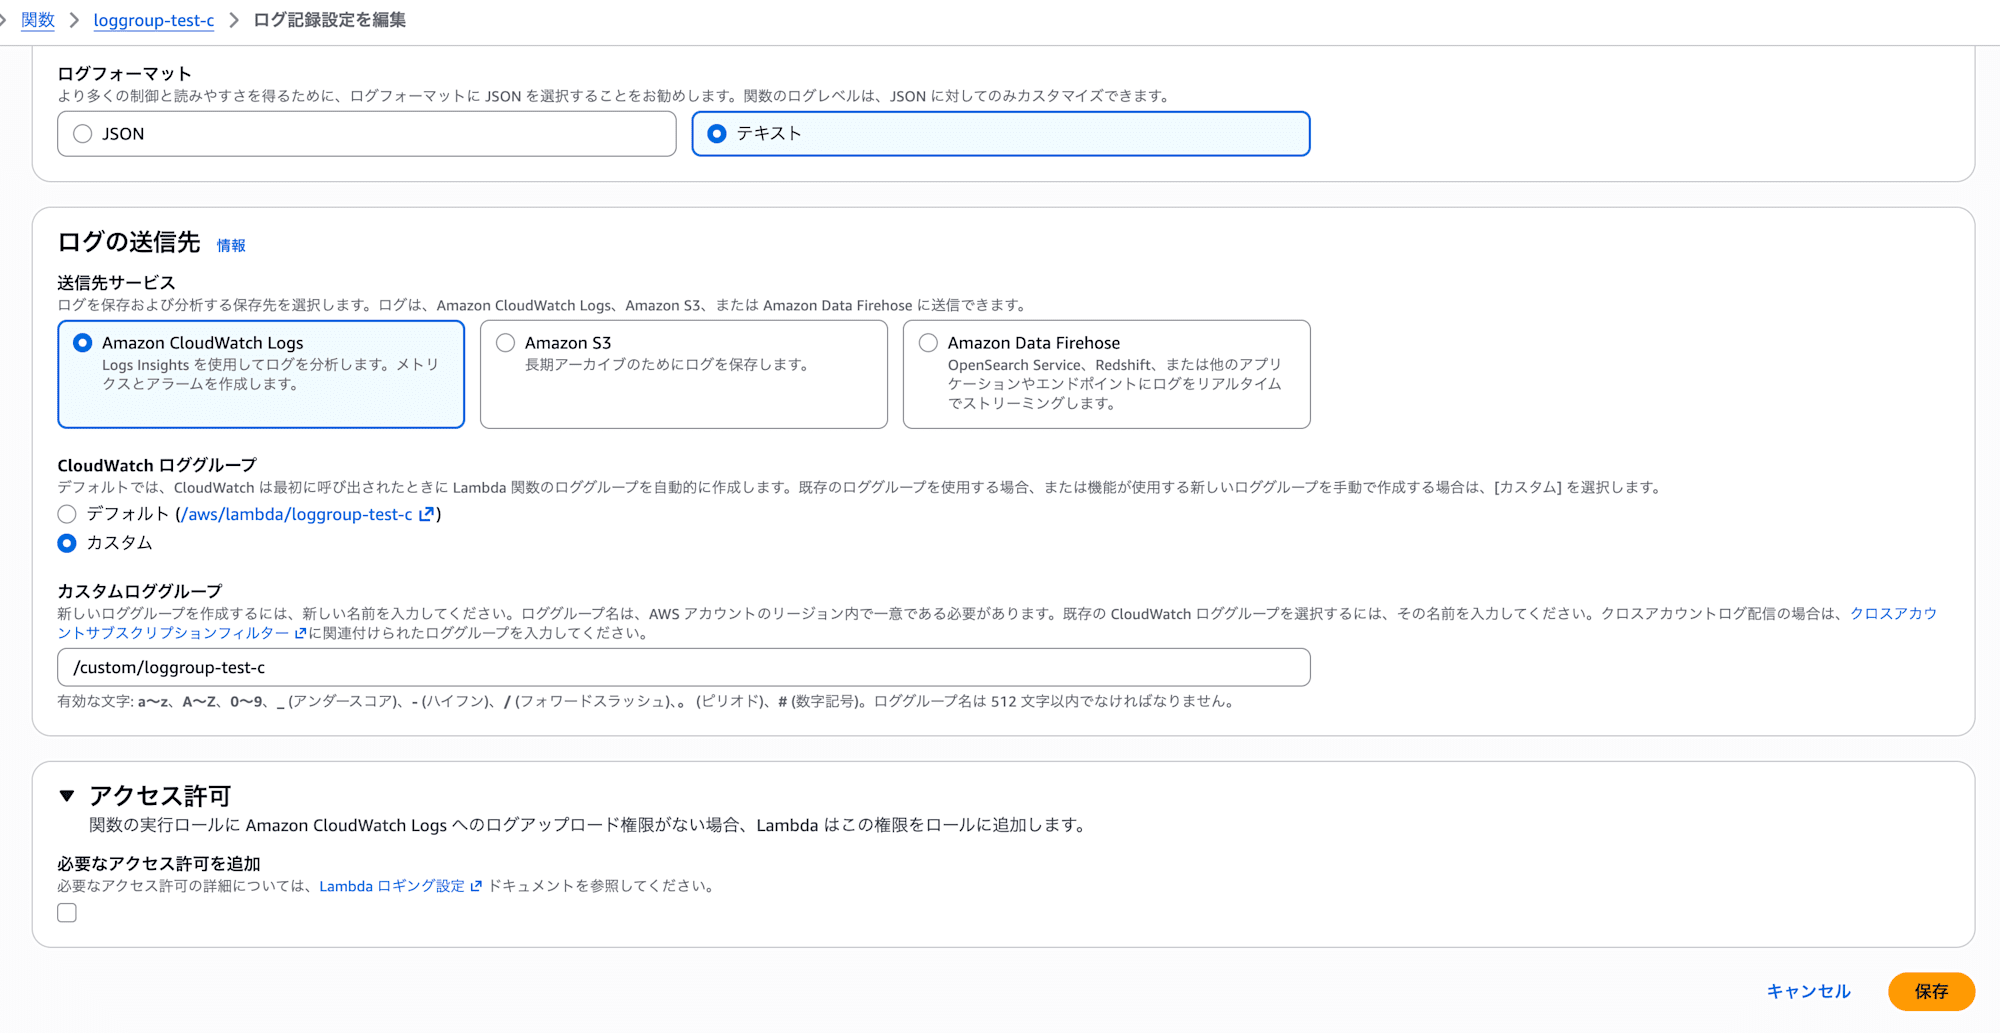
Task: Click the ログの送信先 section heading
Action: [x=129, y=242]
